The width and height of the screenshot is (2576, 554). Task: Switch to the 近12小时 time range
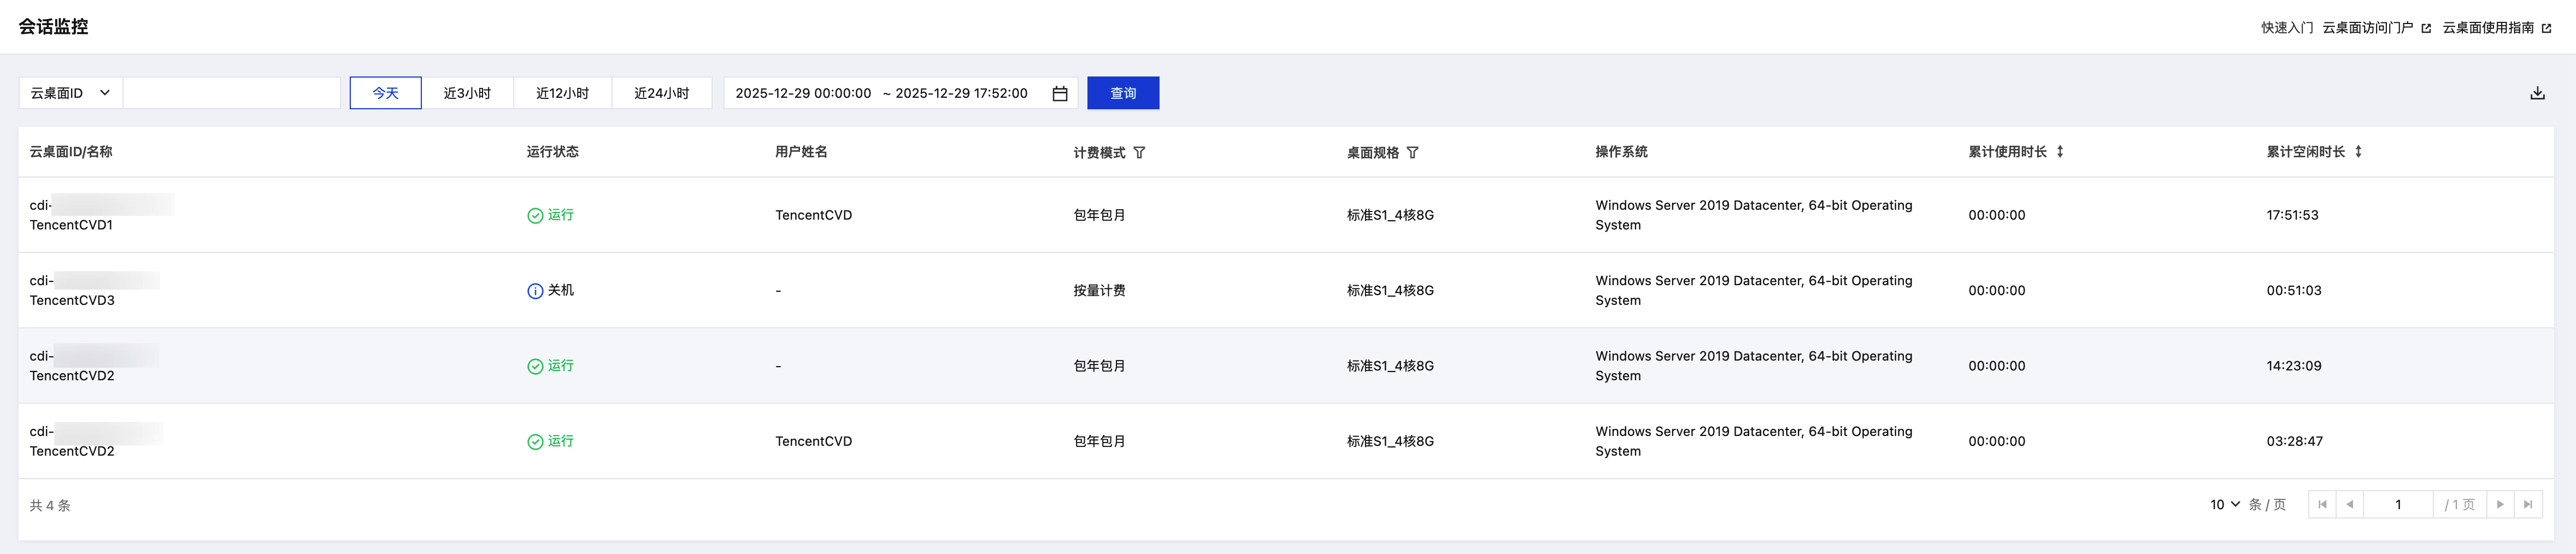click(562, 93)
